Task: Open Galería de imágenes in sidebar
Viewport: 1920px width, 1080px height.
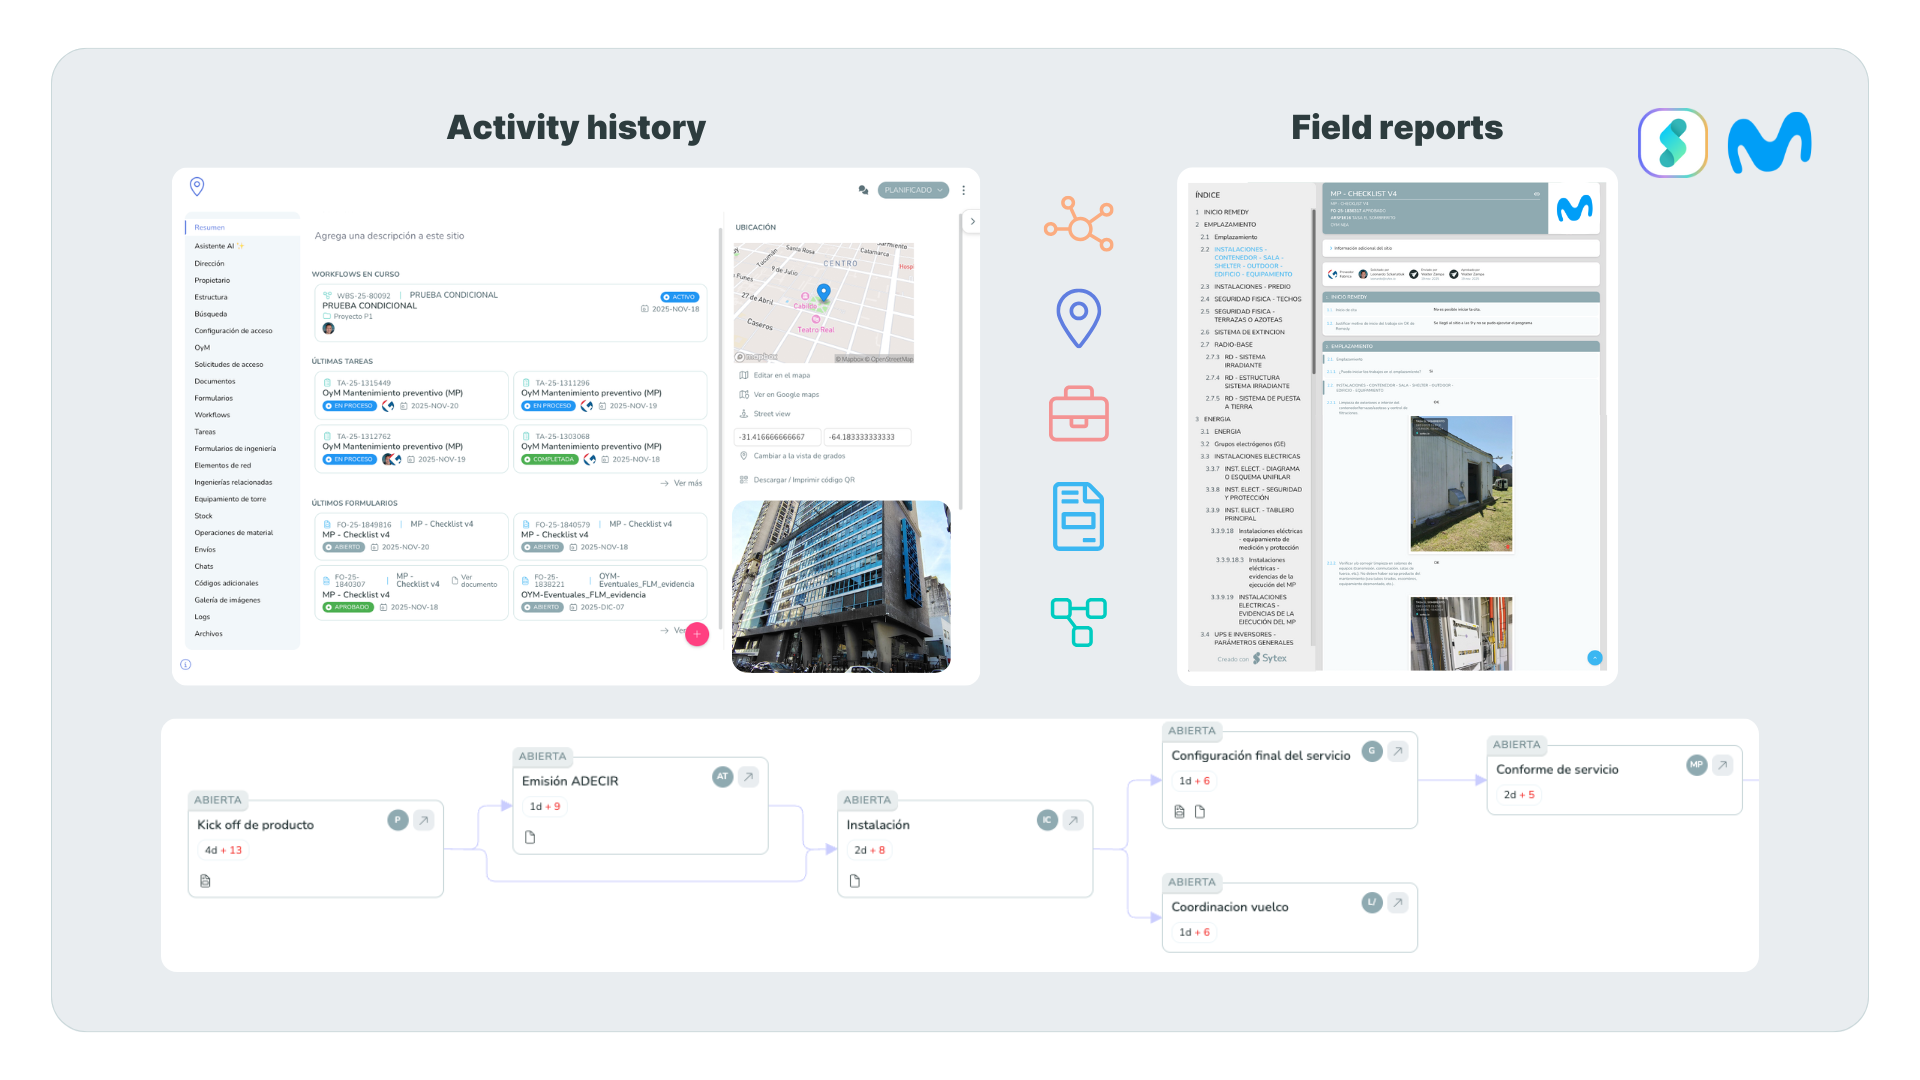Action: (227, 600)
